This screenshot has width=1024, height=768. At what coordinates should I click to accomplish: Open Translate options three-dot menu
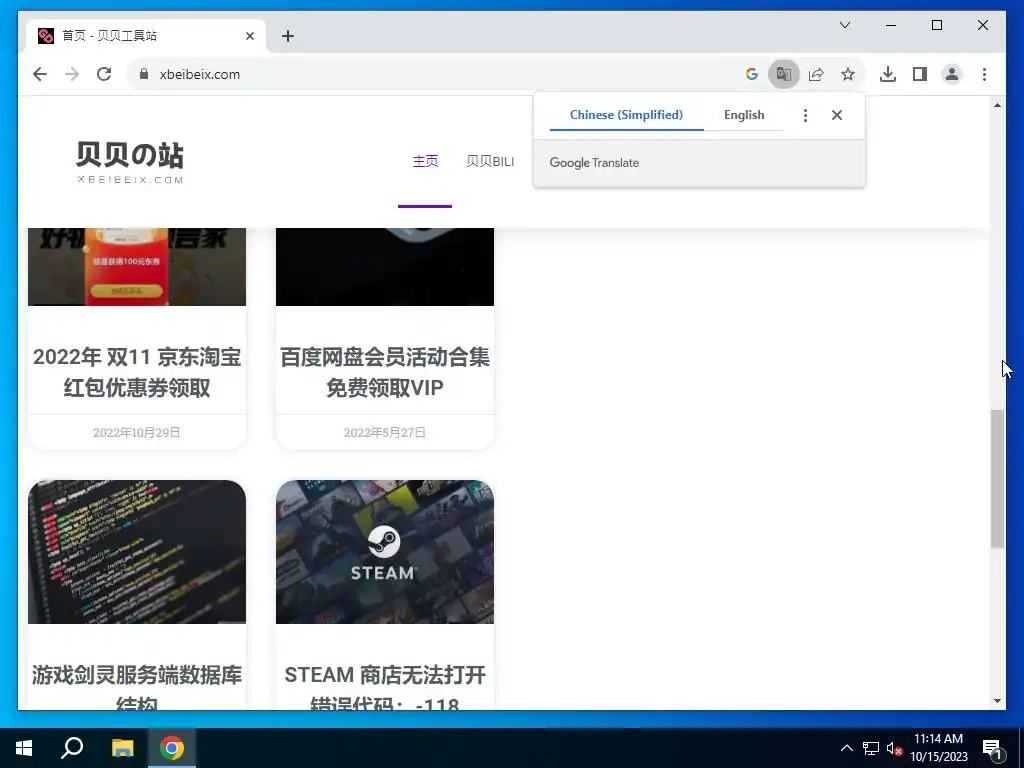click(x=805, y=115)
